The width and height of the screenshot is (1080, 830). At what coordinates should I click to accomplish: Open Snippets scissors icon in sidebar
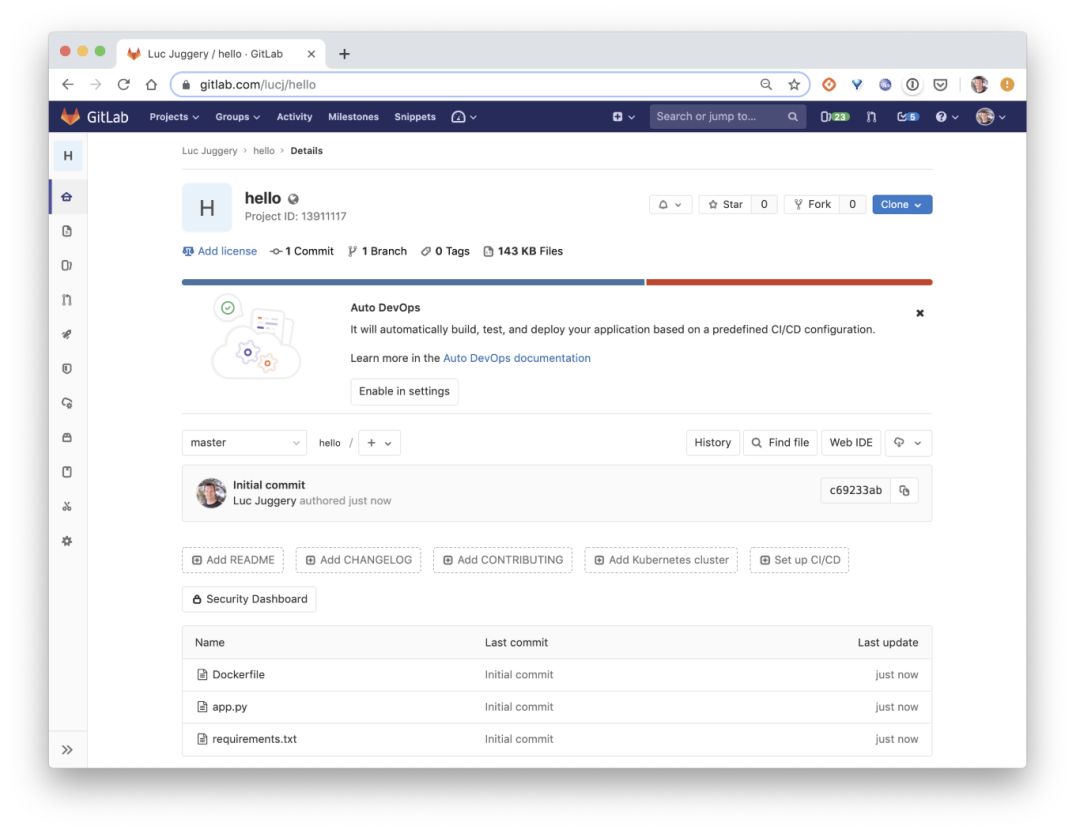point(67,506)
